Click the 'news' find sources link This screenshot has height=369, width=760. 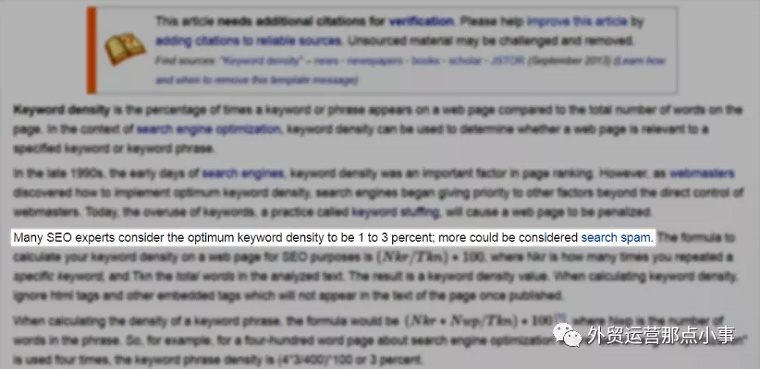pos(325,61)
